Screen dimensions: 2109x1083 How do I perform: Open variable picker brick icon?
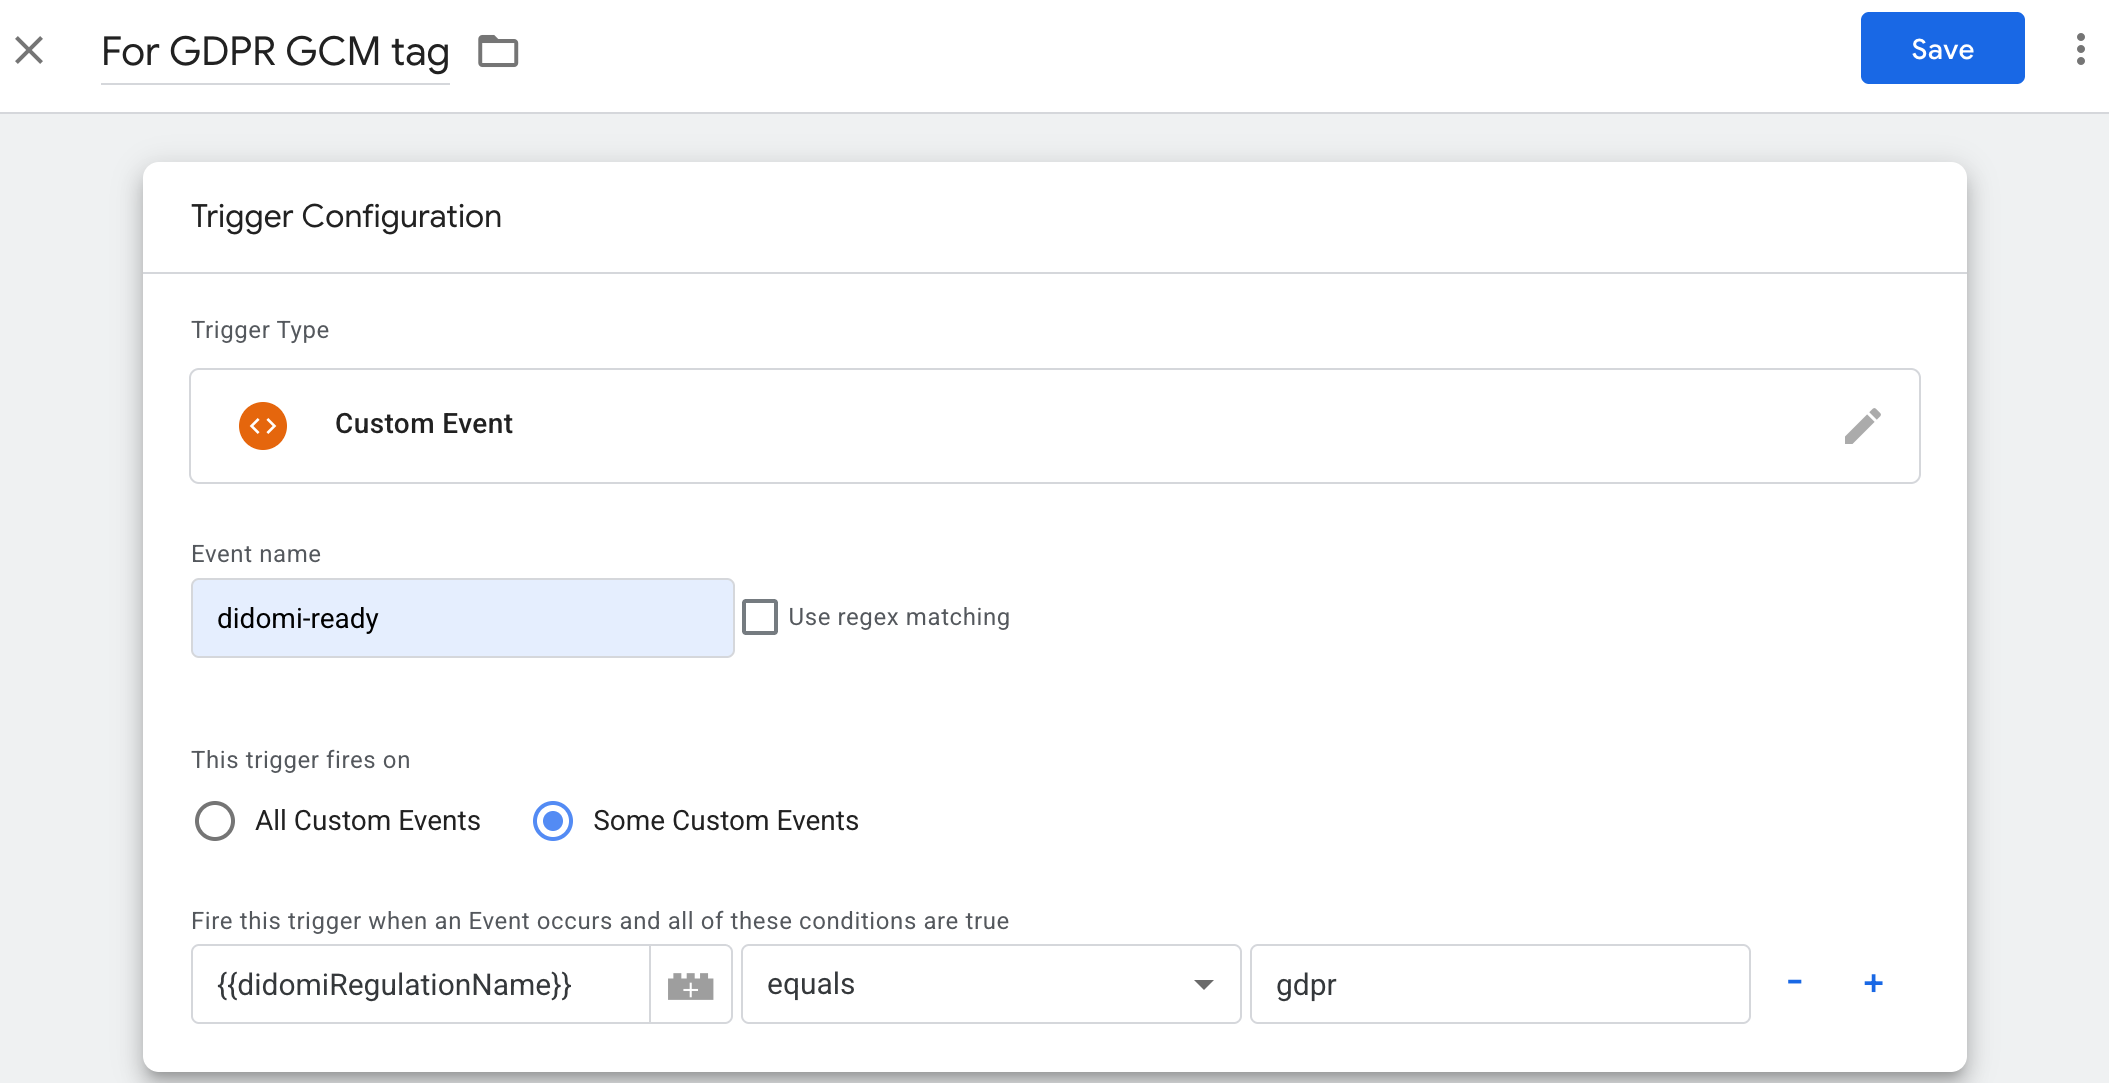(x=690, y=985)
